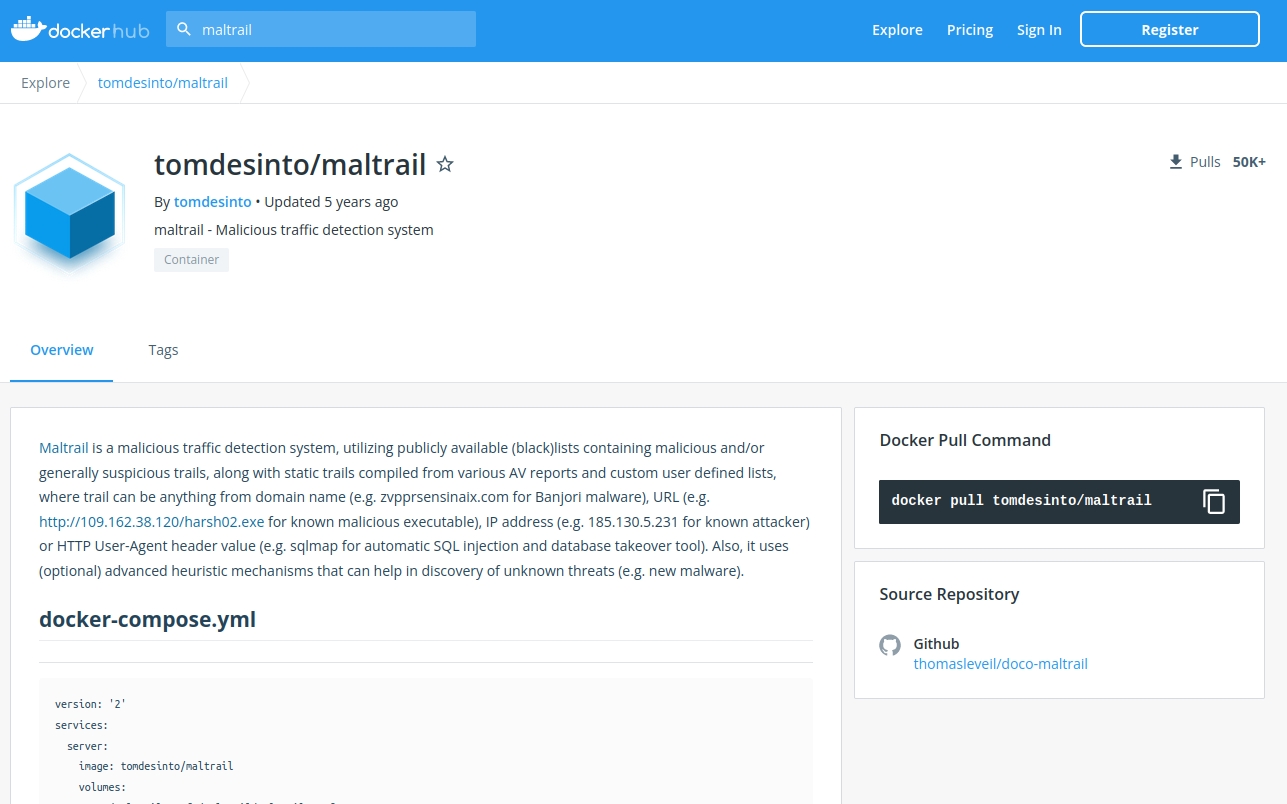Open the Maltrail link in the description
Image resolution: width=1287 pixels, height=804 pixels.
click(x=64, y=448)
